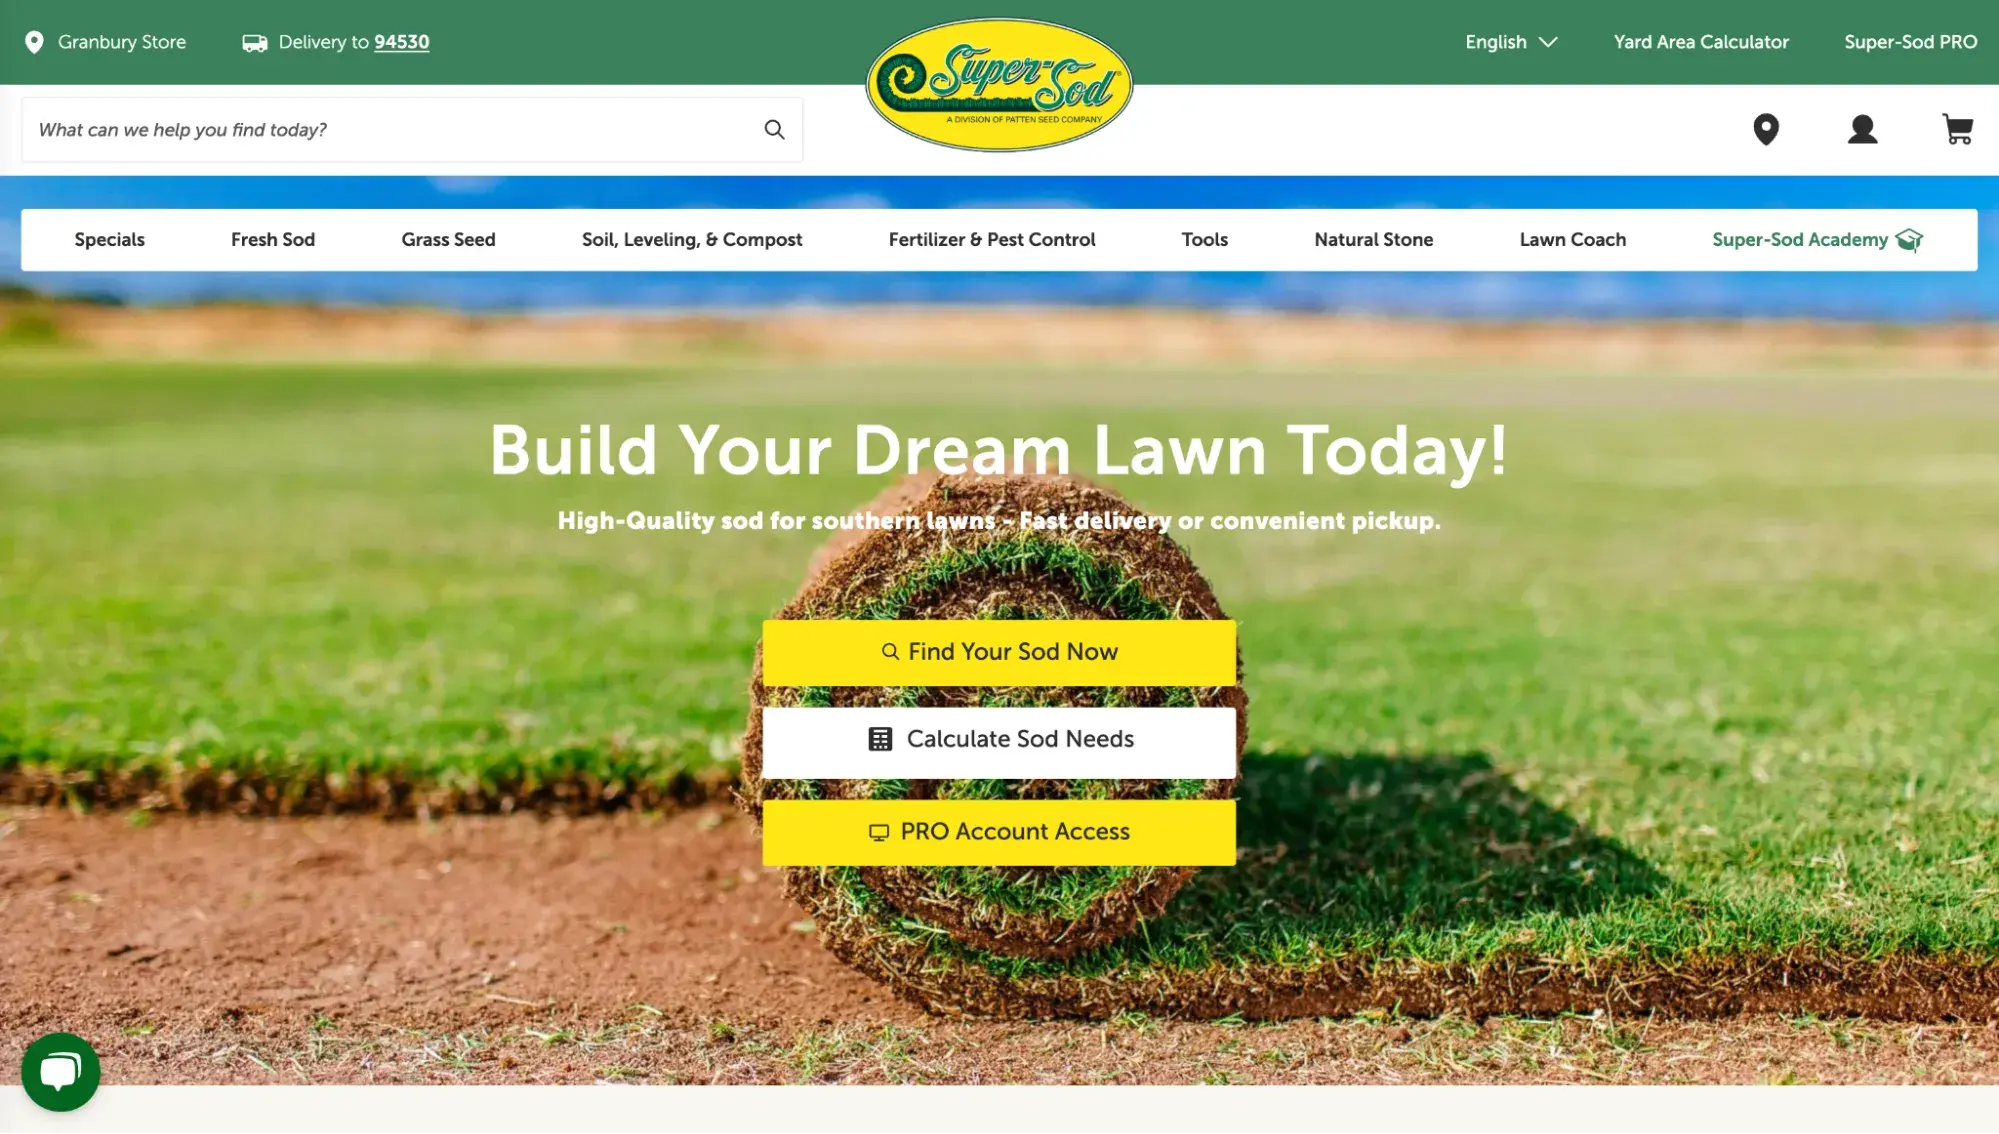Click the PRO Account Access button
This screenshot has height=1134, width=1999.
click(x=1000, y=831)
